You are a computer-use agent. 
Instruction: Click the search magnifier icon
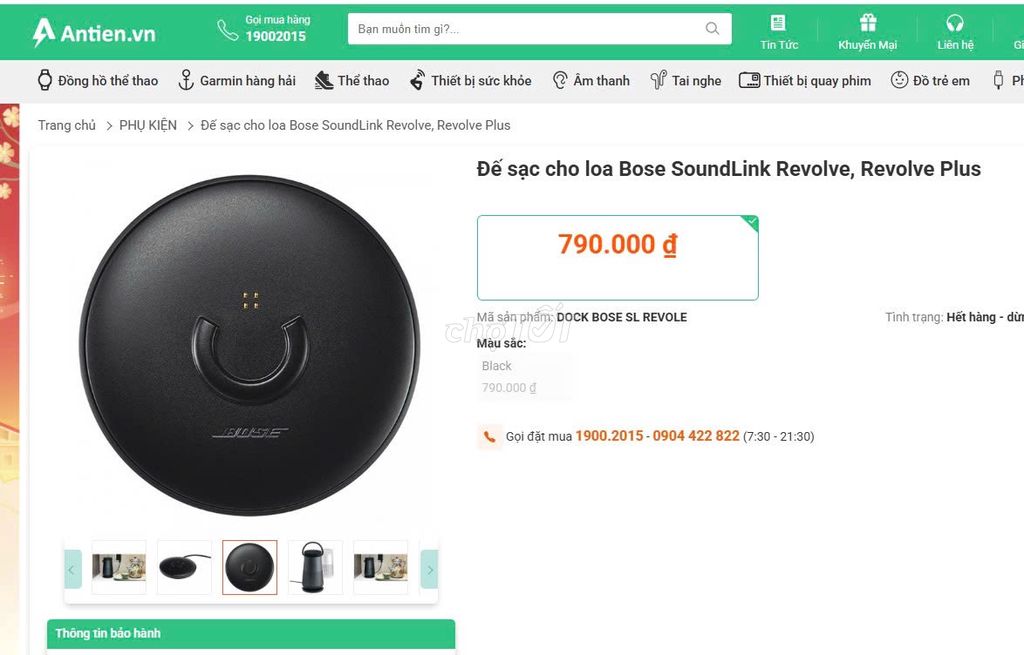(x=712, y=28)
